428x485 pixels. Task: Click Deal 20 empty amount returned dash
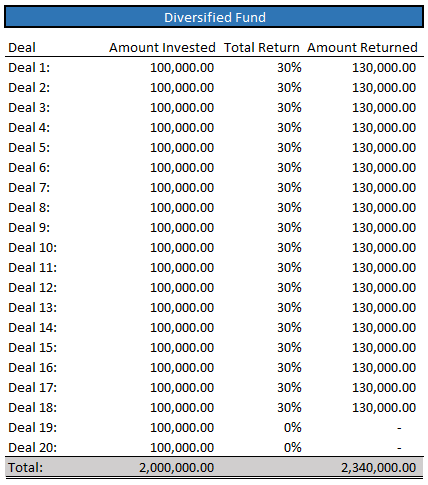(399, 448)
